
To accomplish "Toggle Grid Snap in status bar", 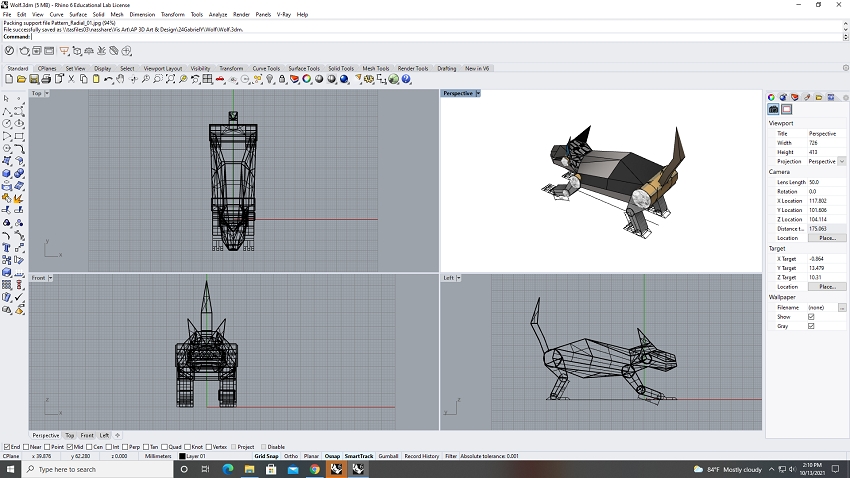I will click(266, 456).
